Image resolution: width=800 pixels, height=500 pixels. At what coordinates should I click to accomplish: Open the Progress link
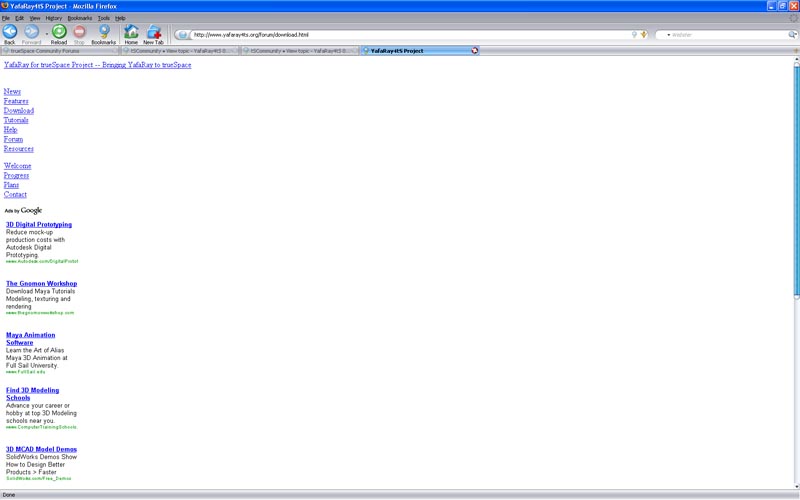coord(16,175)
